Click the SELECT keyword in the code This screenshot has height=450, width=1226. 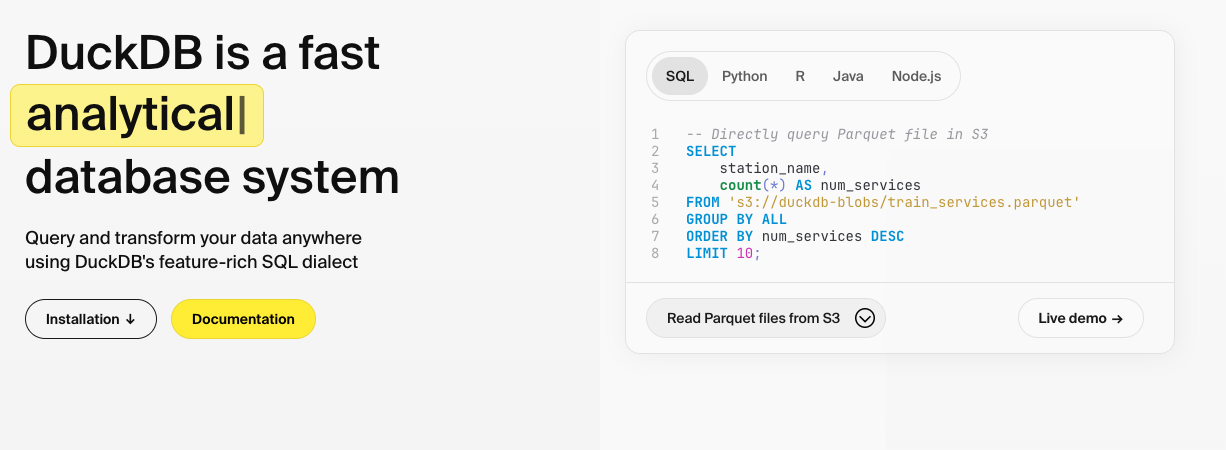710,151
